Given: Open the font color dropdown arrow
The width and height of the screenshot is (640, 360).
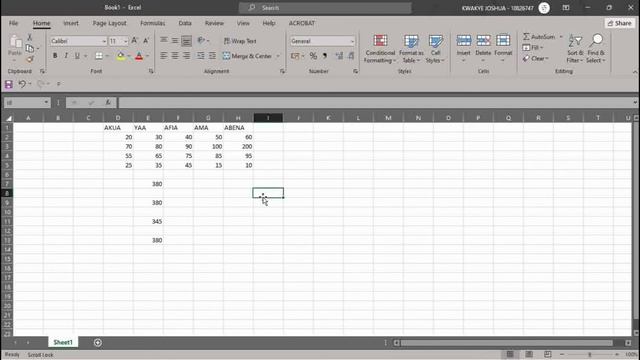Looking at the screenshot, I should click(x=147, y=56).
